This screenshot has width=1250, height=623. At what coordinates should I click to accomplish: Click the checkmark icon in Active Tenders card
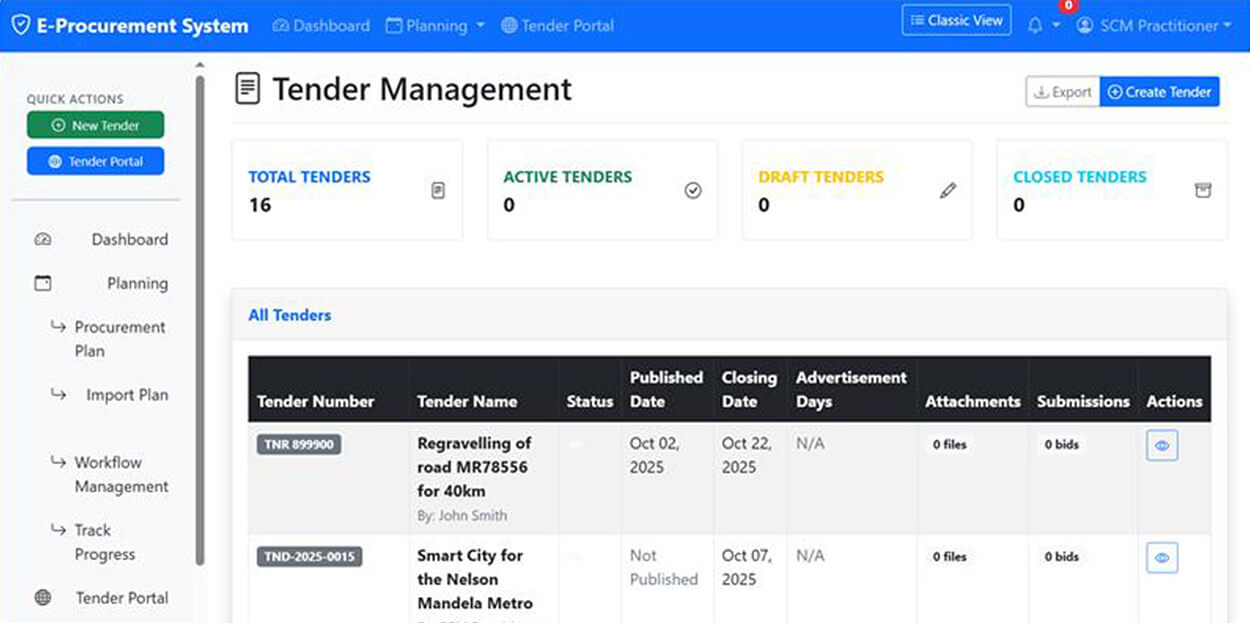pyautogui.click(x=693, y=190)
